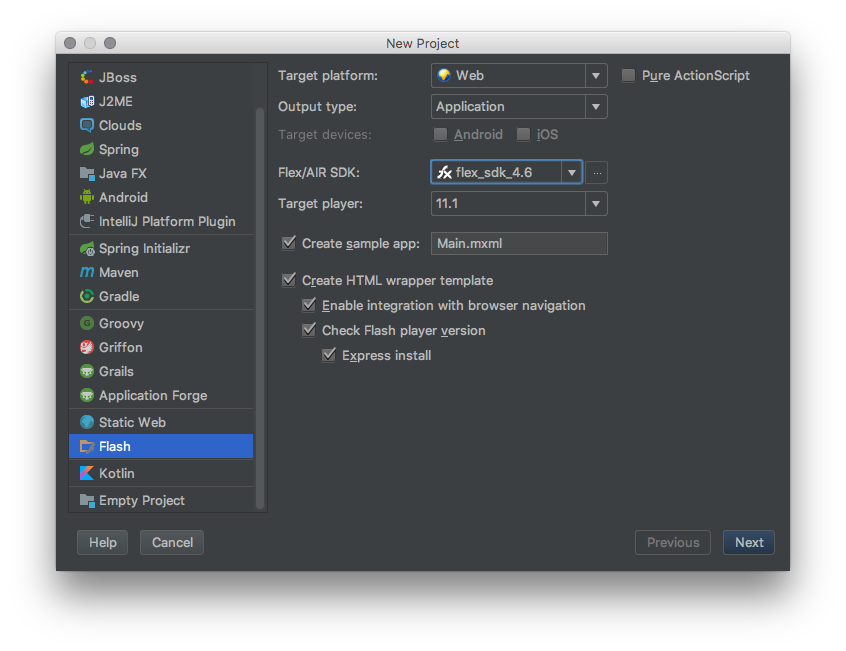The image size is (846, 651).
Task: Click the Java FX folder icon
Action: click(x=87, y=173)
